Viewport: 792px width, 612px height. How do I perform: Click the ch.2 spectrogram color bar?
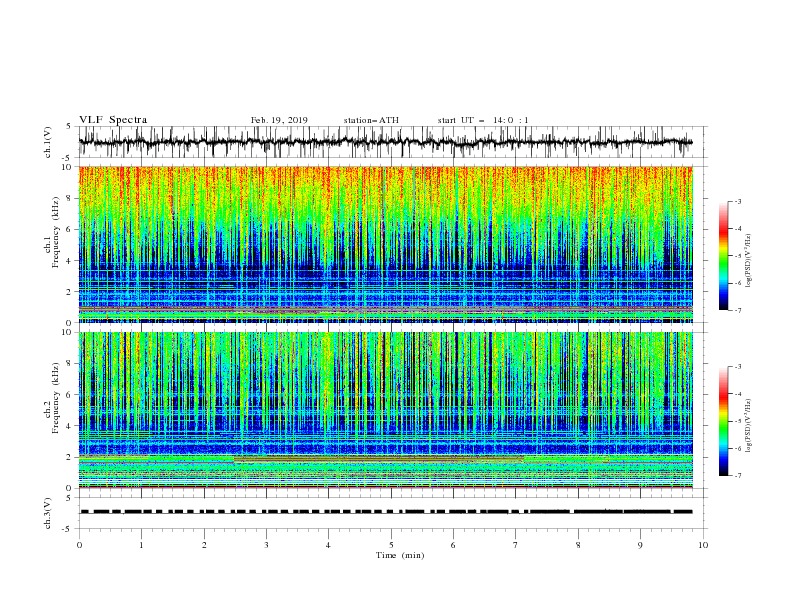[723, 421]
